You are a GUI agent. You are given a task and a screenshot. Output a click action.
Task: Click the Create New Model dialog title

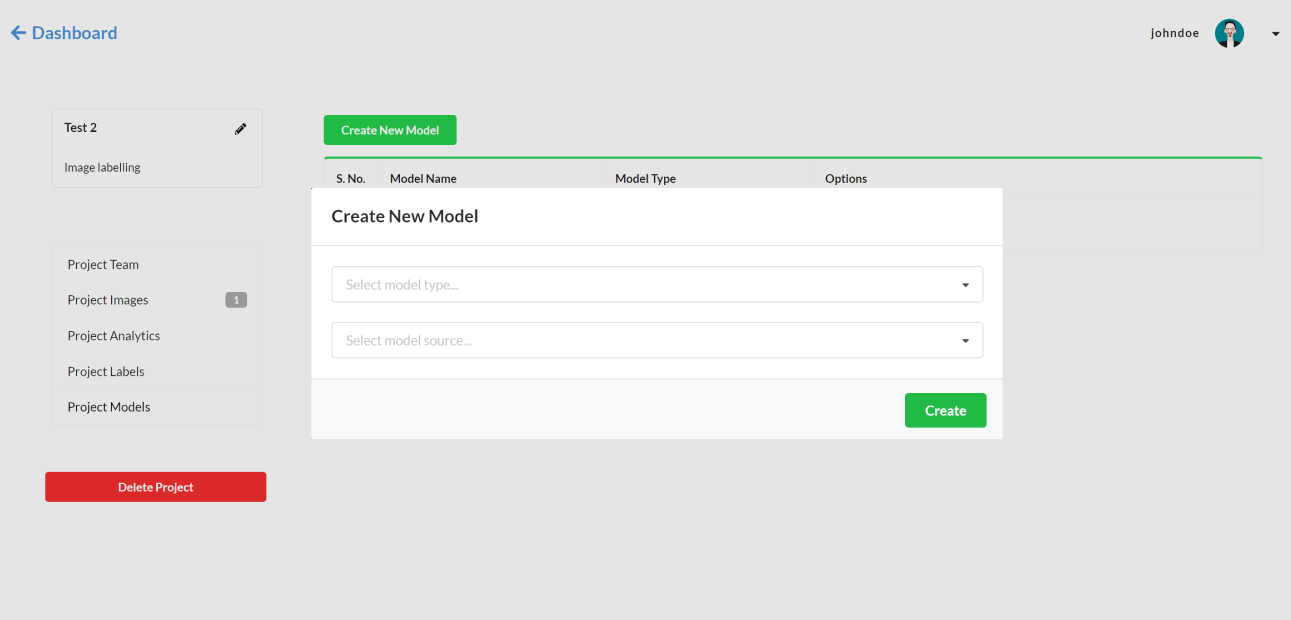(x=404, y=216)
